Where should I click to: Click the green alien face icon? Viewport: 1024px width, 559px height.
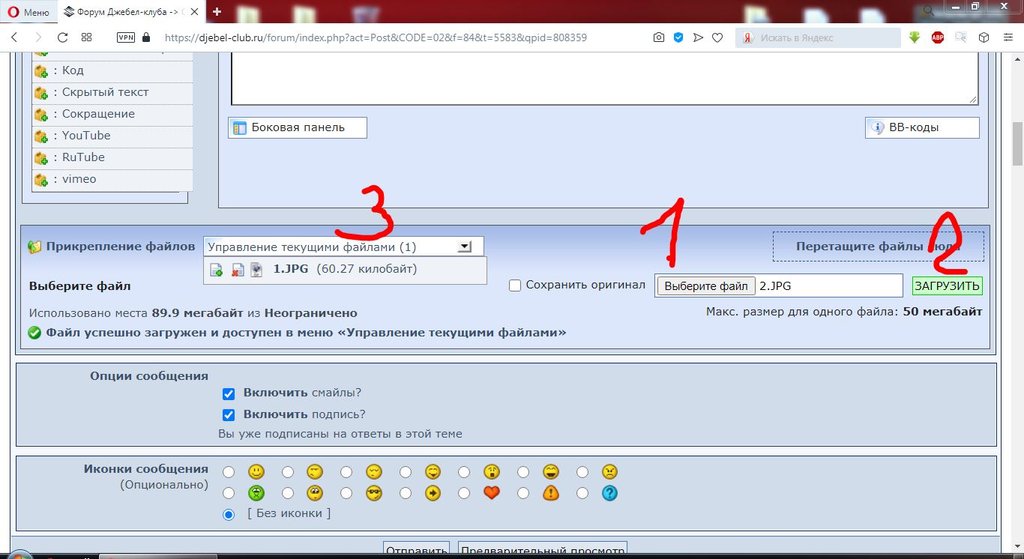256,493
